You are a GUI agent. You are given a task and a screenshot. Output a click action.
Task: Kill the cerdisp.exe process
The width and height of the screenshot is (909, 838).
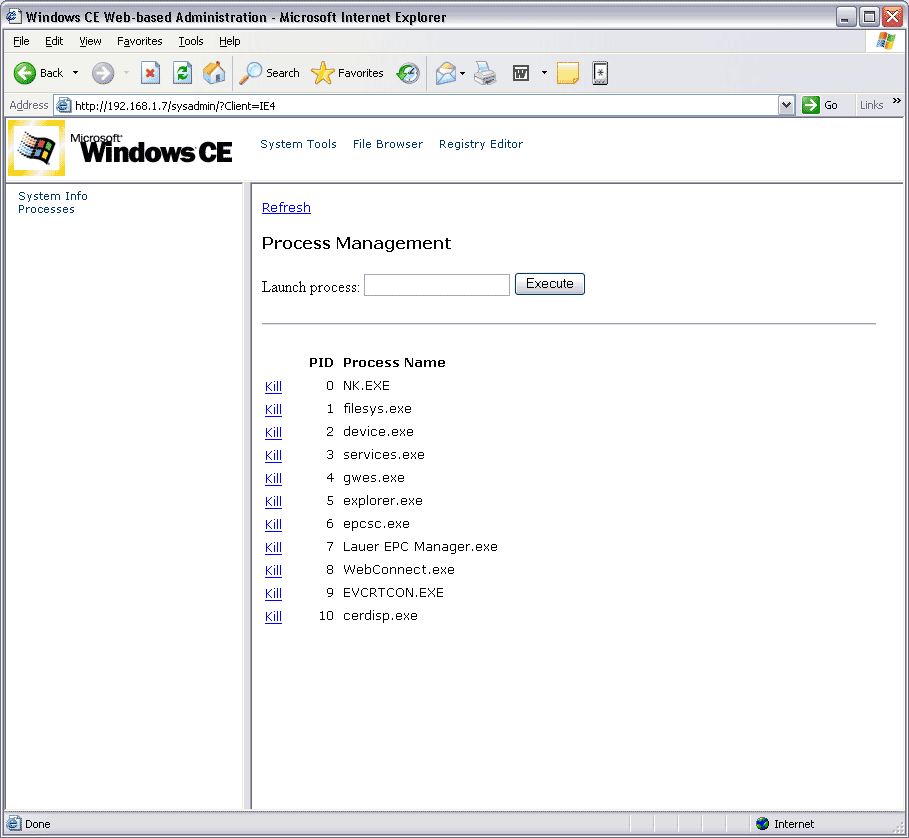273,617
